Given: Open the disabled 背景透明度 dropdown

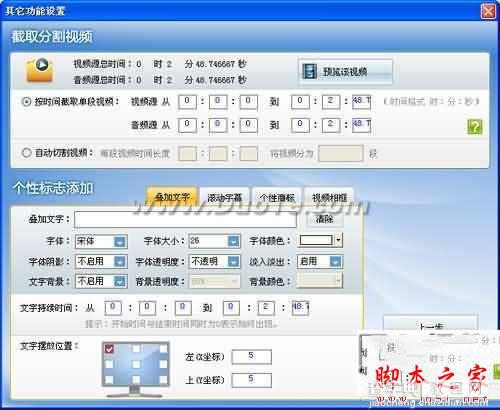Looking at the screenshot, I should pyautogui.click(x=214, y=282).
